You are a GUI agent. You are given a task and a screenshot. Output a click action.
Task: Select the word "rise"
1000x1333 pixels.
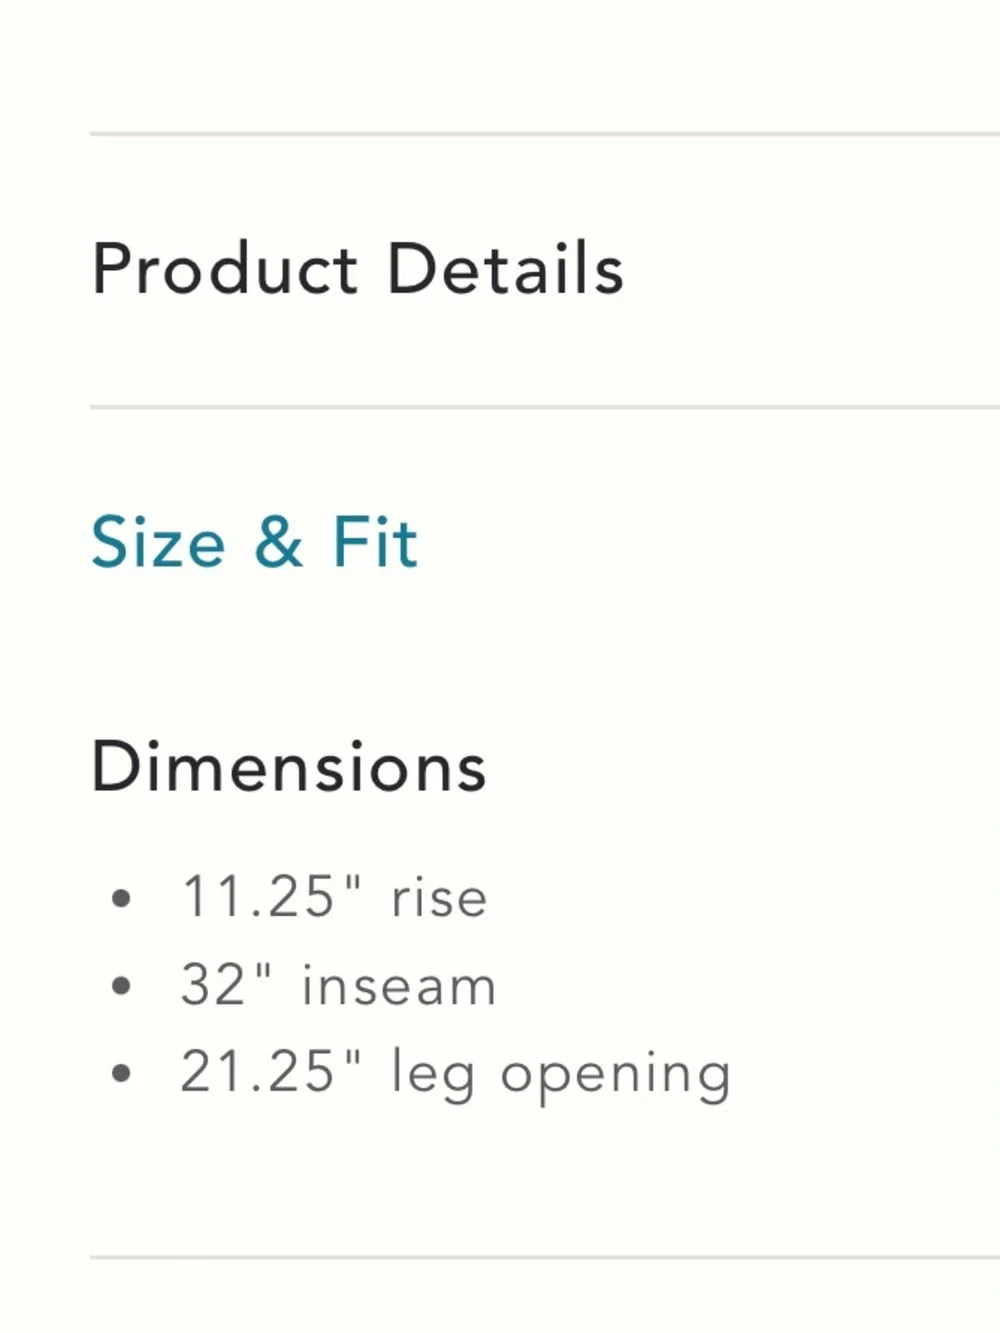point(439,898)
